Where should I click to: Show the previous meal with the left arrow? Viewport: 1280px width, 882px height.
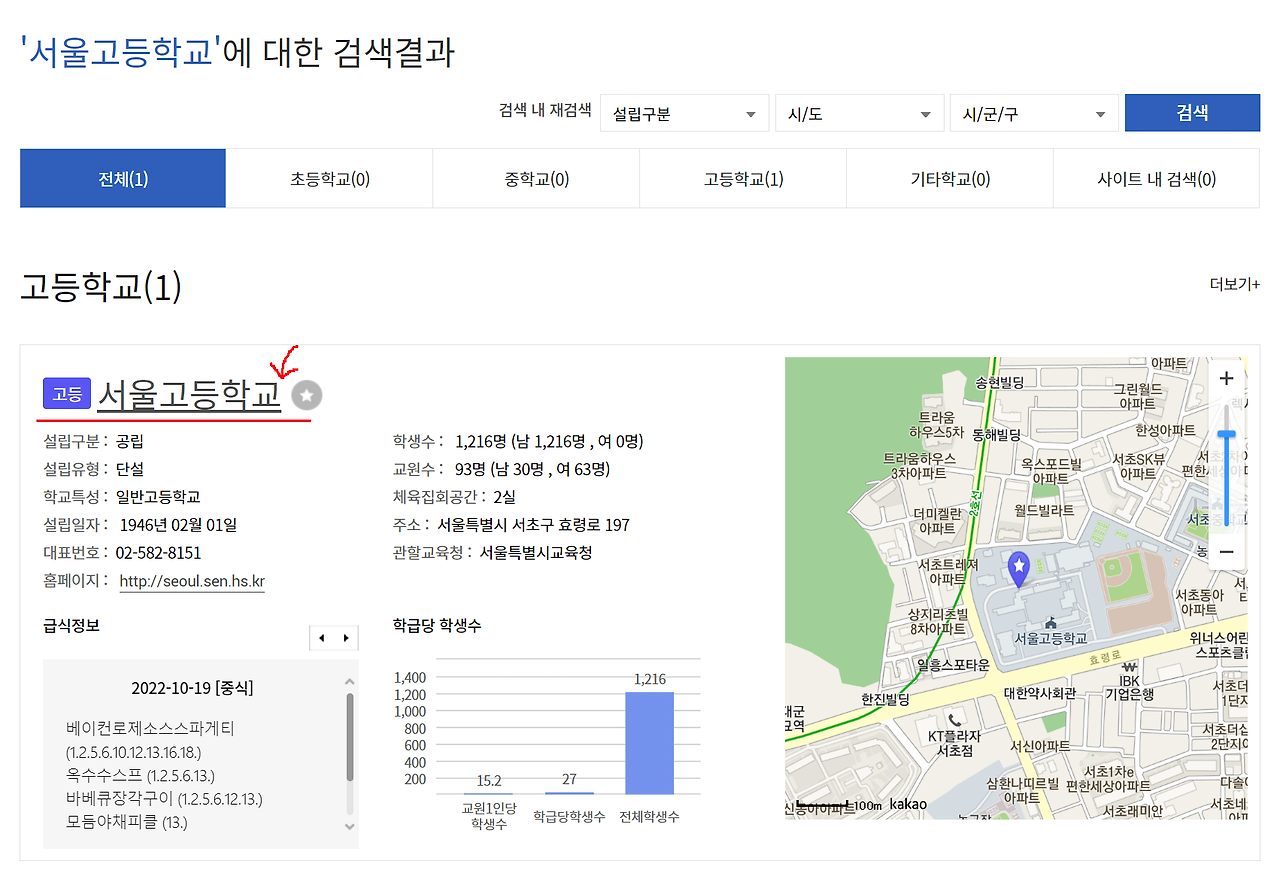tap(321, 638)
